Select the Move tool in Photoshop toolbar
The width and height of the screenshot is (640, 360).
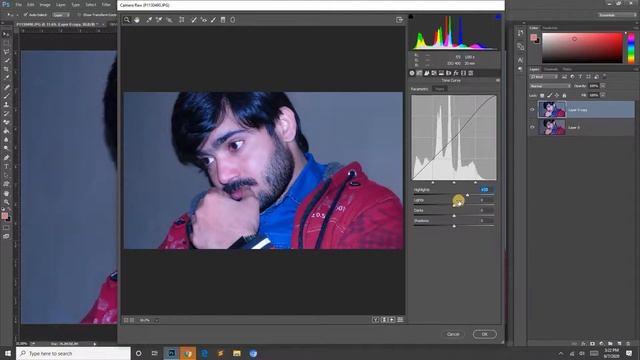6,34
